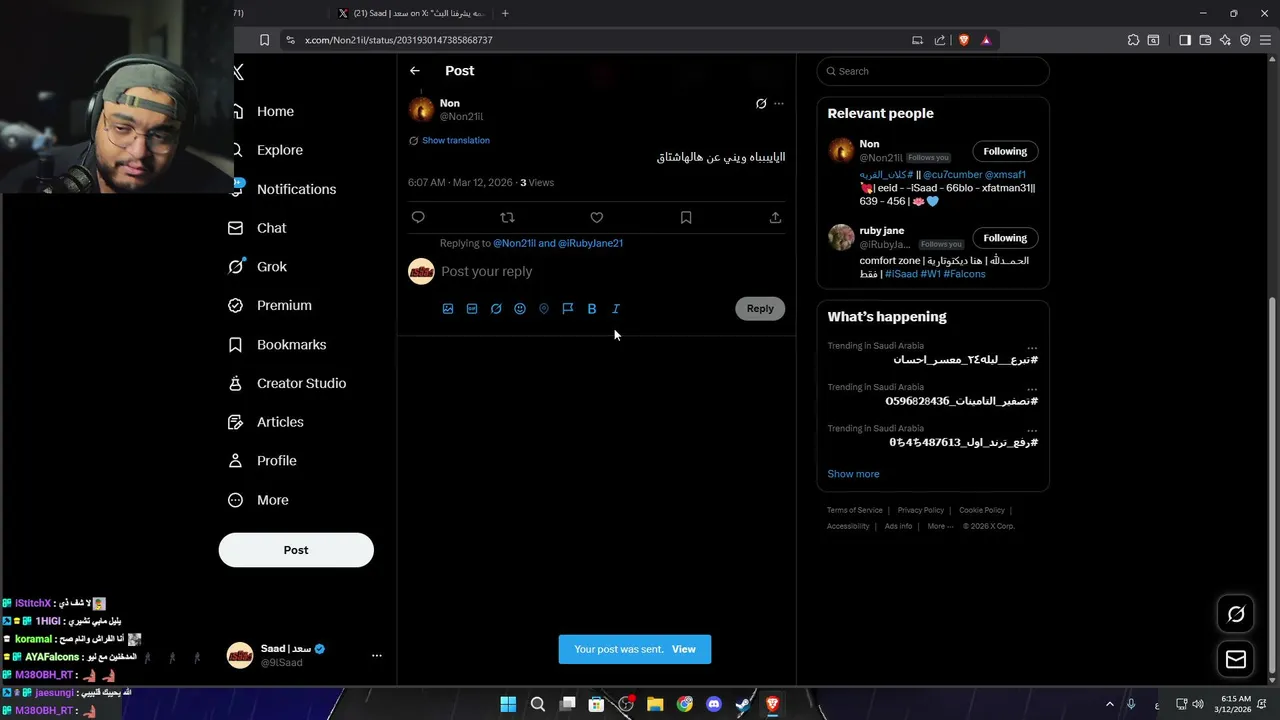Insert a GIF into the reply

pos(472,309)
